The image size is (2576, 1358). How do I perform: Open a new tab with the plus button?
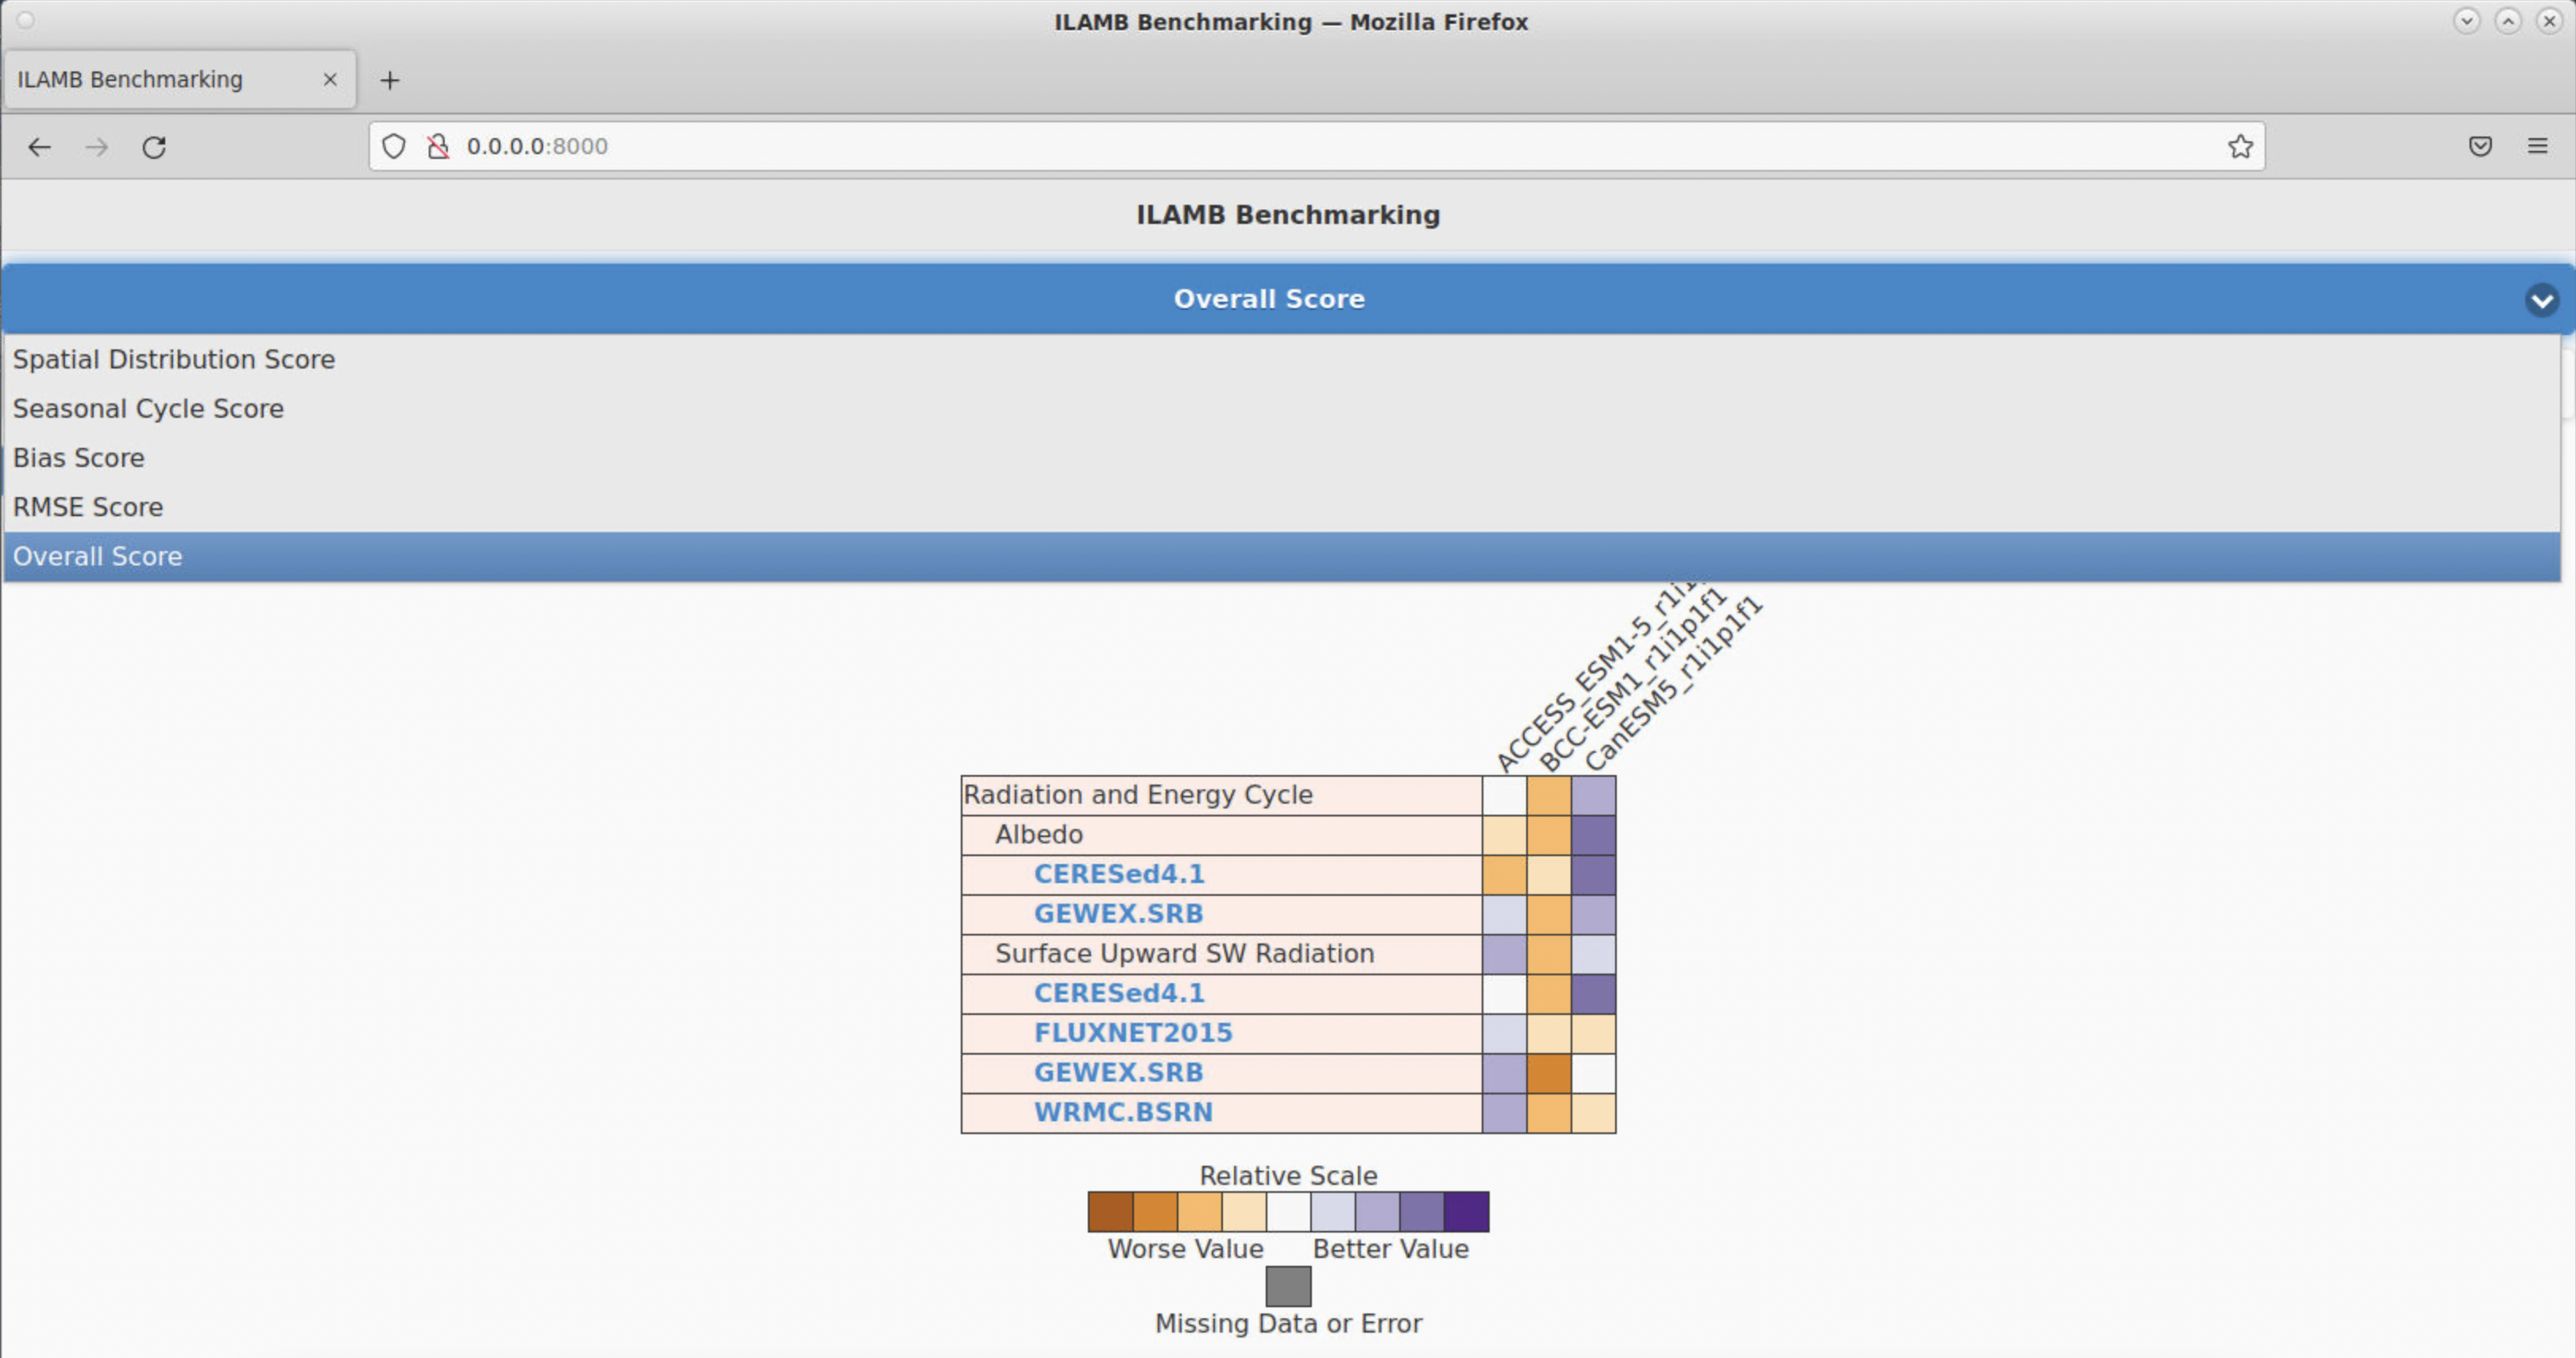pos(390,80)
